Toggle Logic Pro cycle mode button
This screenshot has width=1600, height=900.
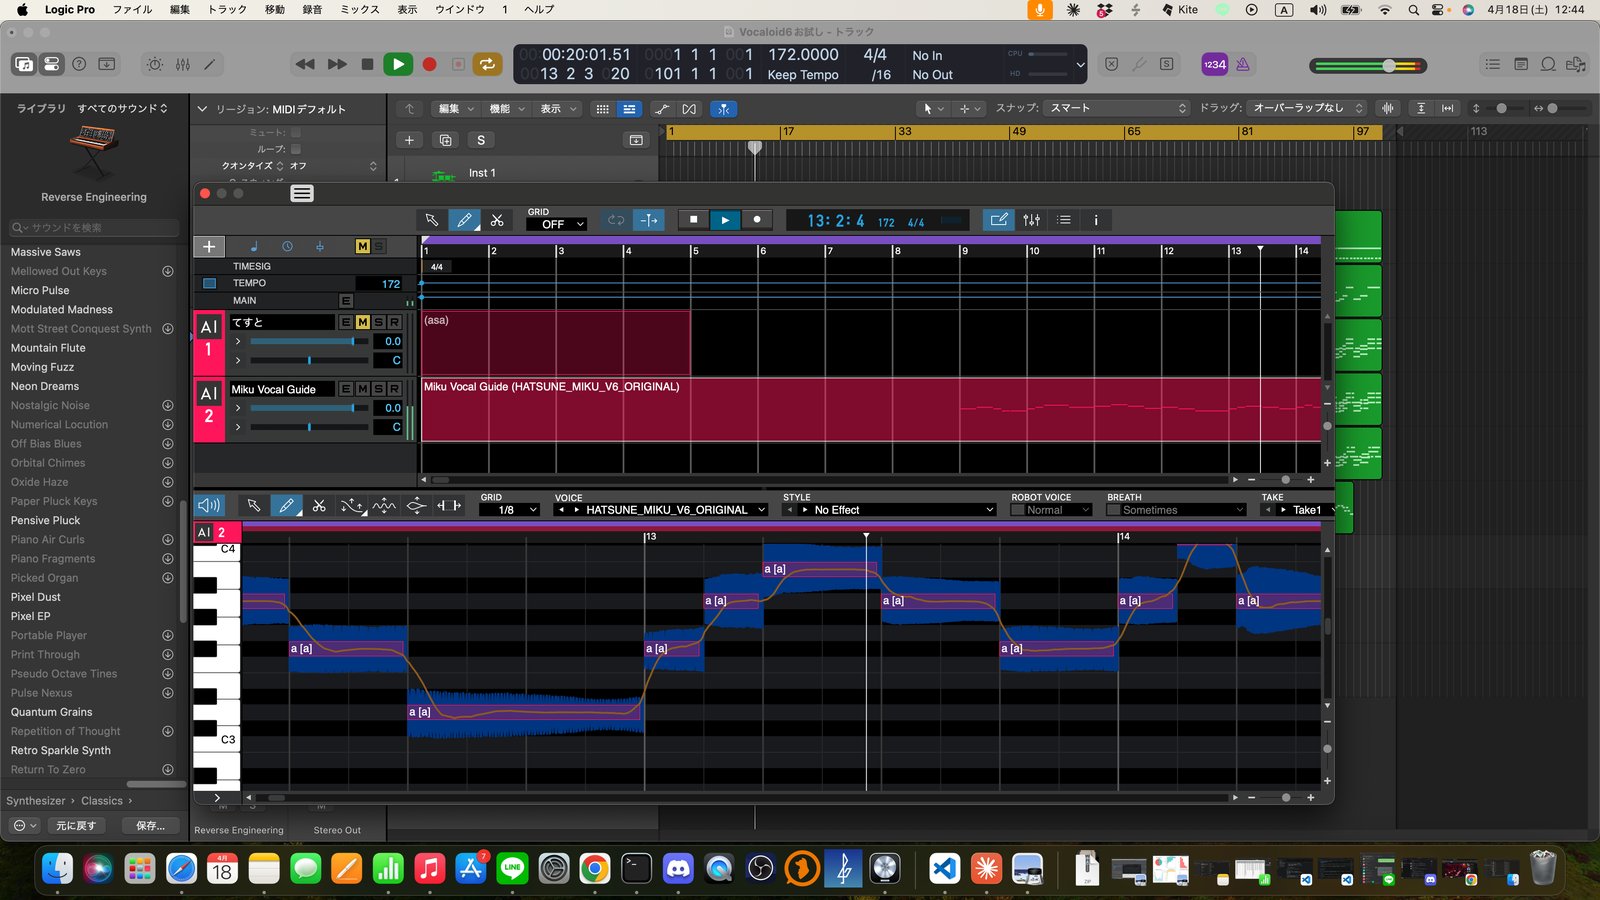tap(487, 64)
